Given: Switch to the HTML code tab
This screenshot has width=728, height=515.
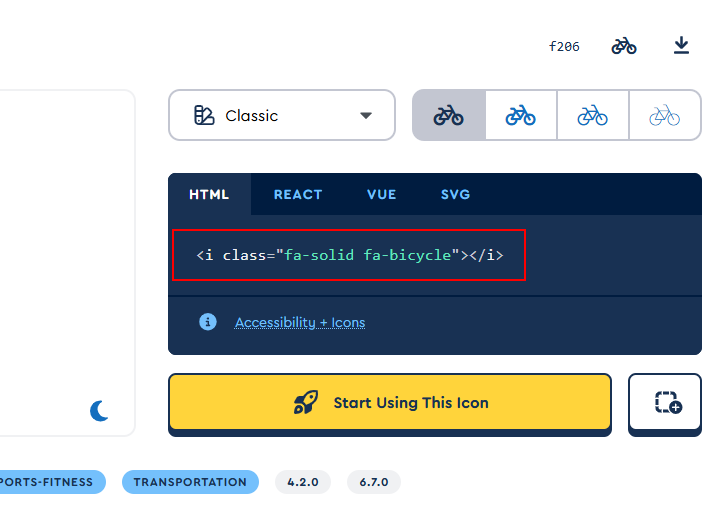Looking at the screenshot, I should [x=209, y=194].
